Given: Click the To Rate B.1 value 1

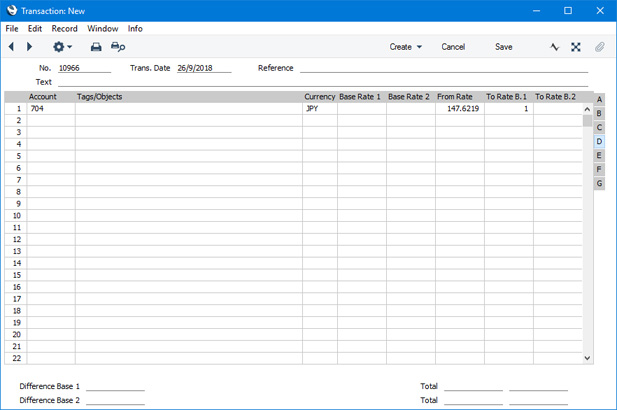Looking at the screenshot, I should pos(509,109).
